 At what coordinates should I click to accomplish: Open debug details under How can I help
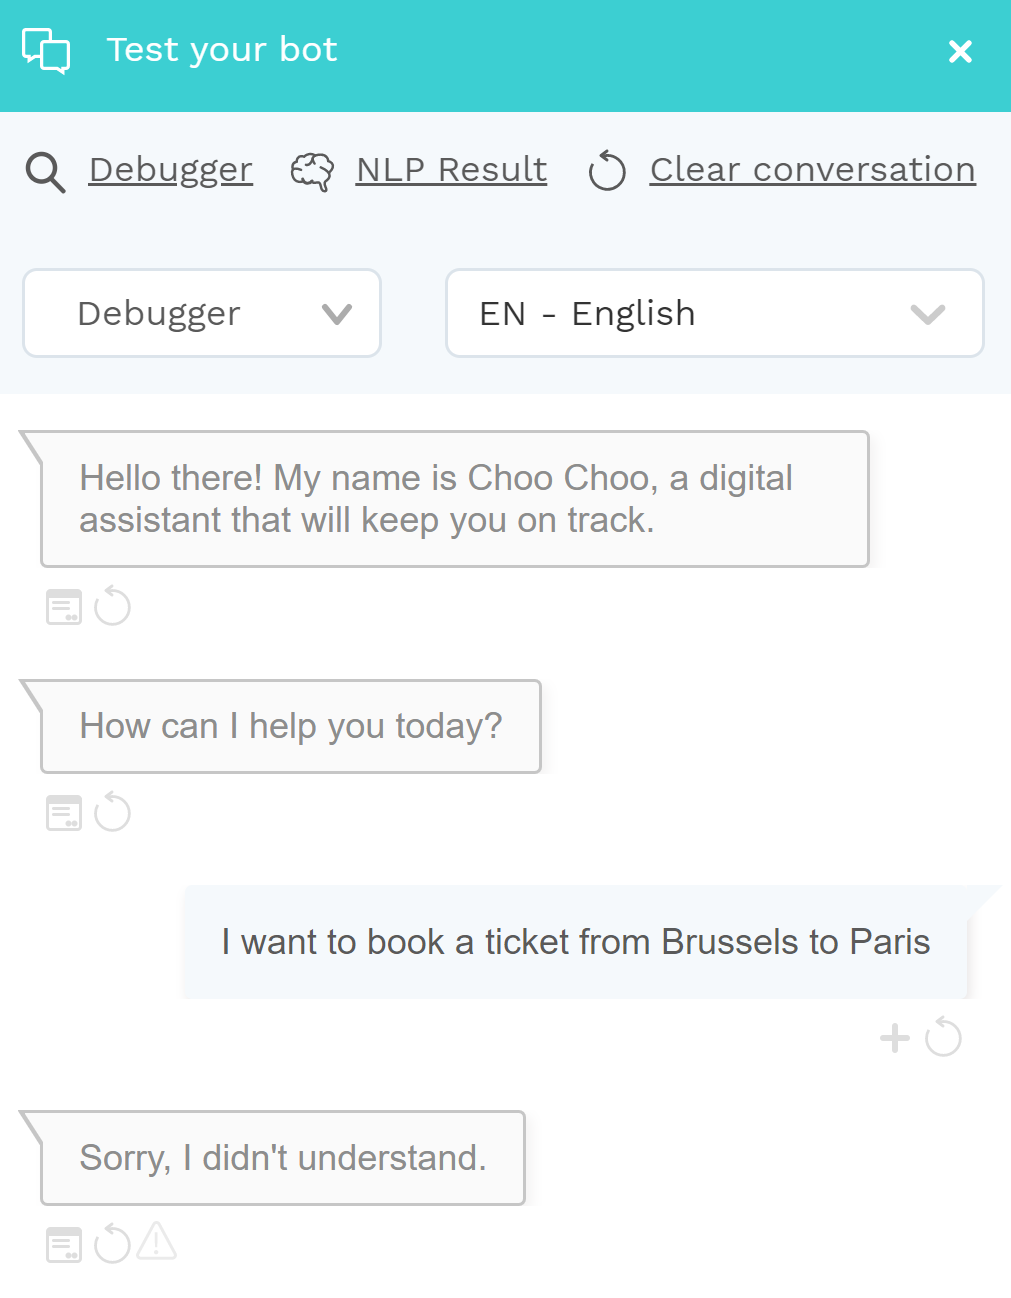64,813
